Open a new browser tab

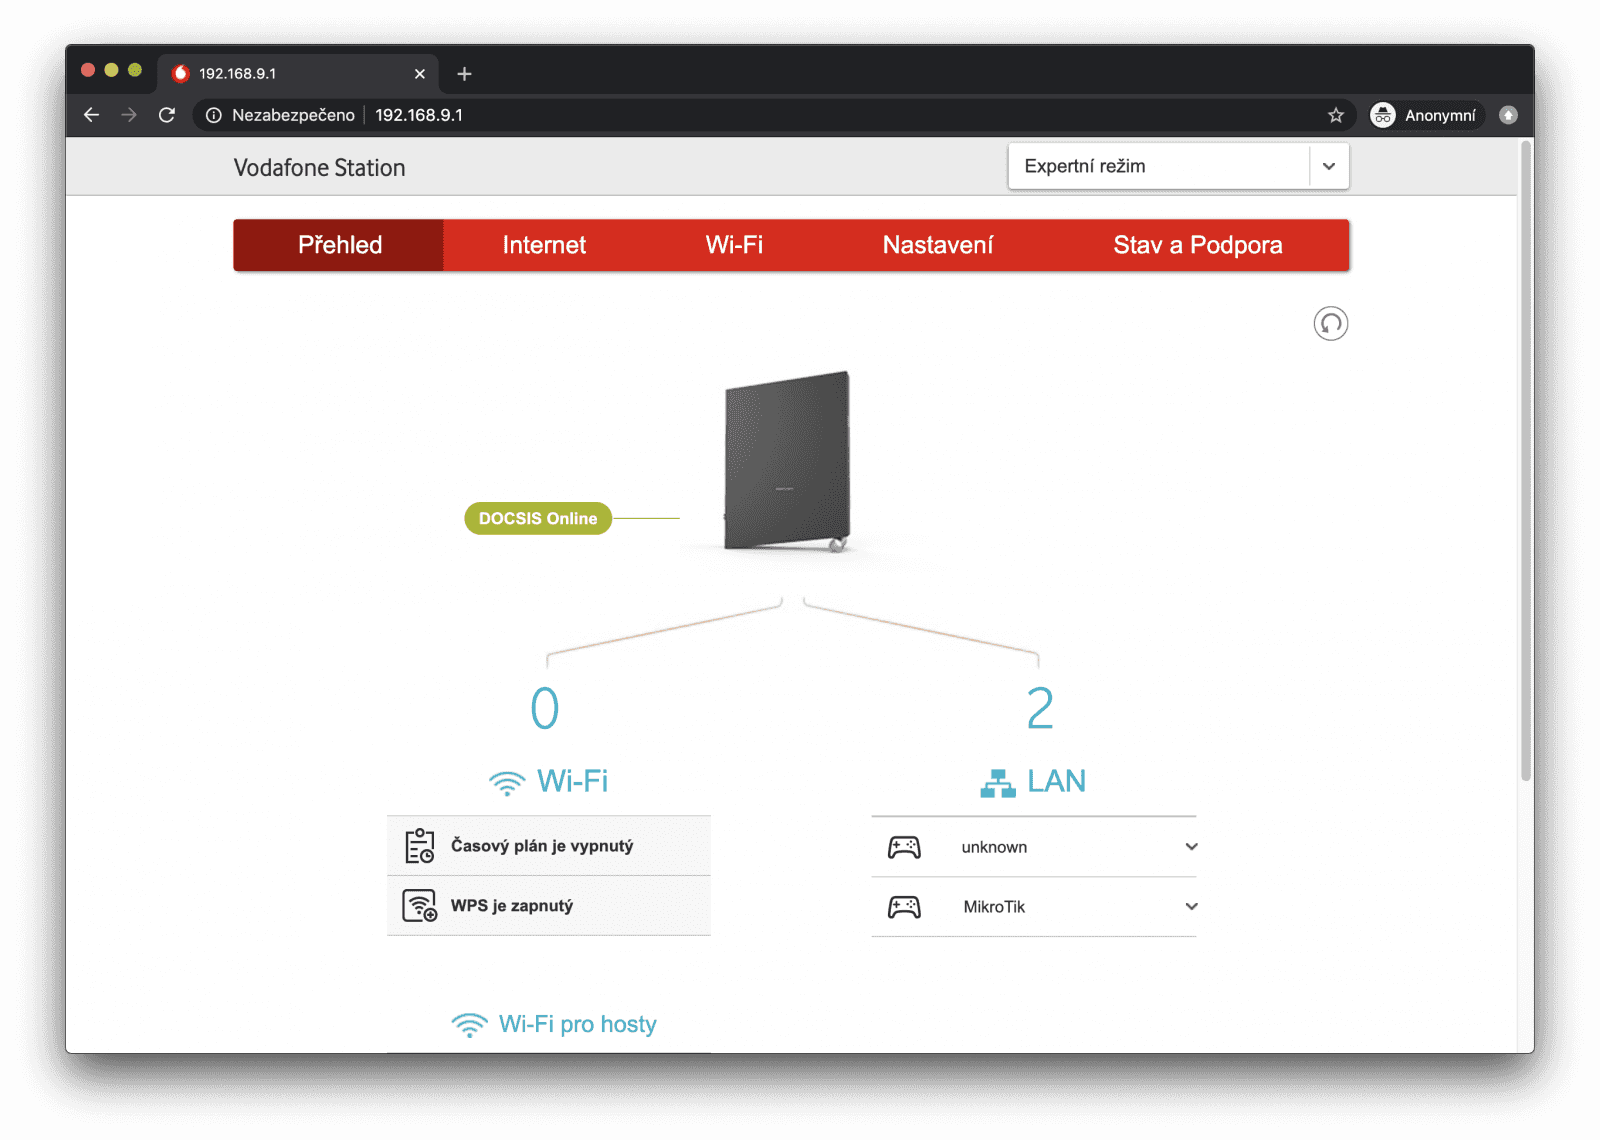[x=464, y=74]
